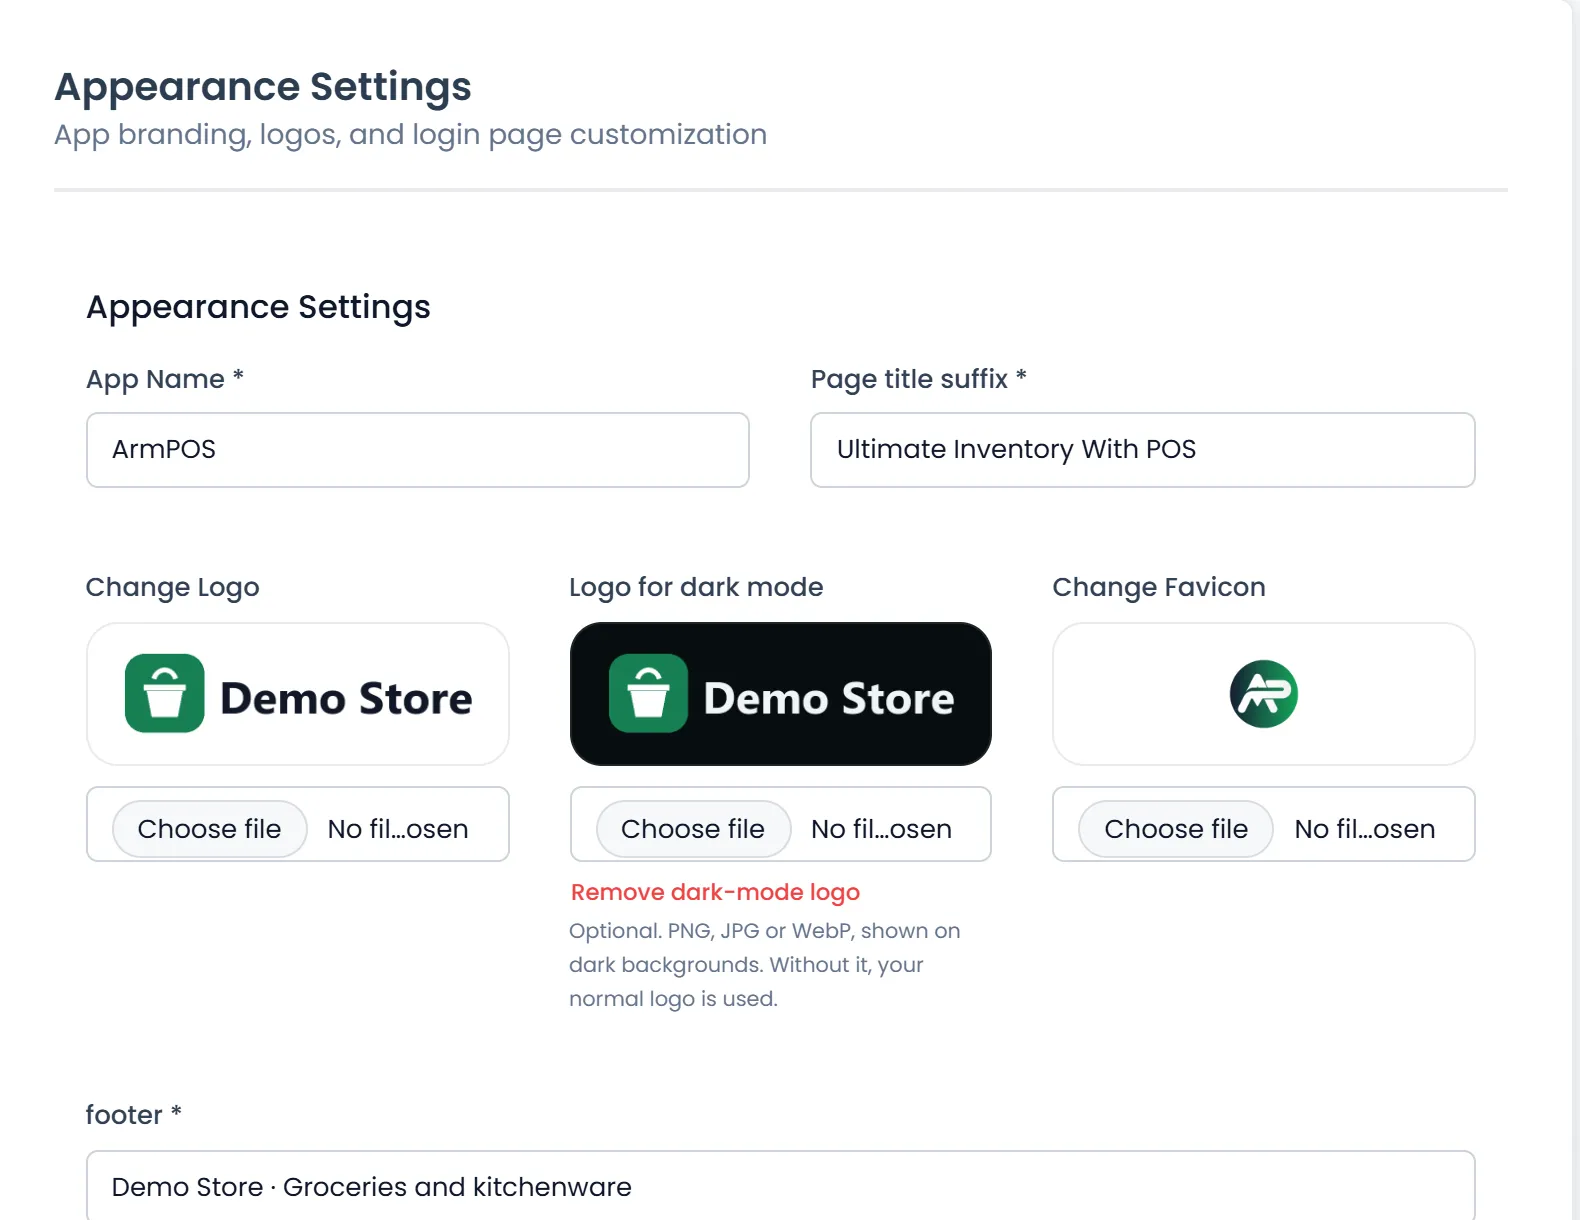The height and width of the screenshot is (1220, 1580).
Task: Click the footer text input field
Action: pyautogui.click(x=780, y=1186)
